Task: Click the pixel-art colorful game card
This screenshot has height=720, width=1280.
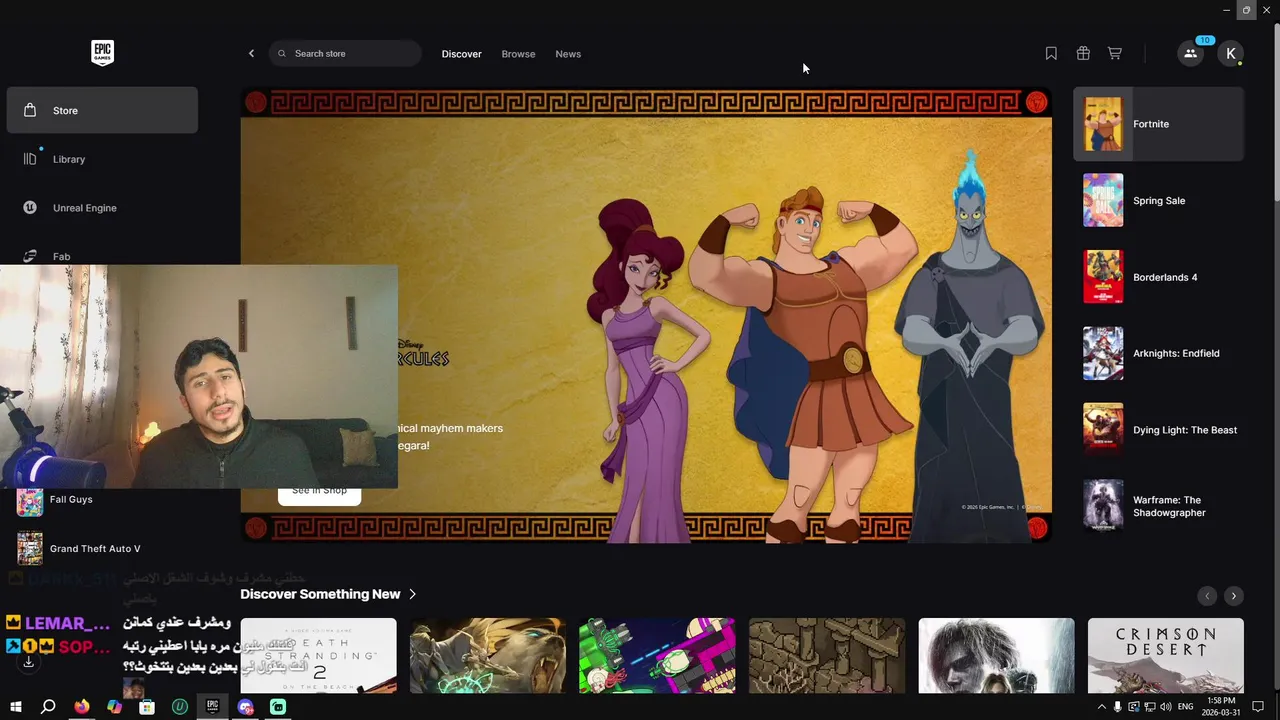Action: [657, 655]
